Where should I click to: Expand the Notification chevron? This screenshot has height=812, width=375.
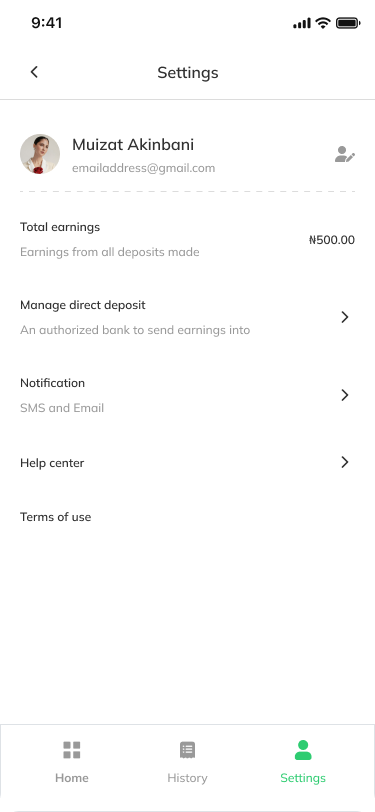tap(345, 396)
